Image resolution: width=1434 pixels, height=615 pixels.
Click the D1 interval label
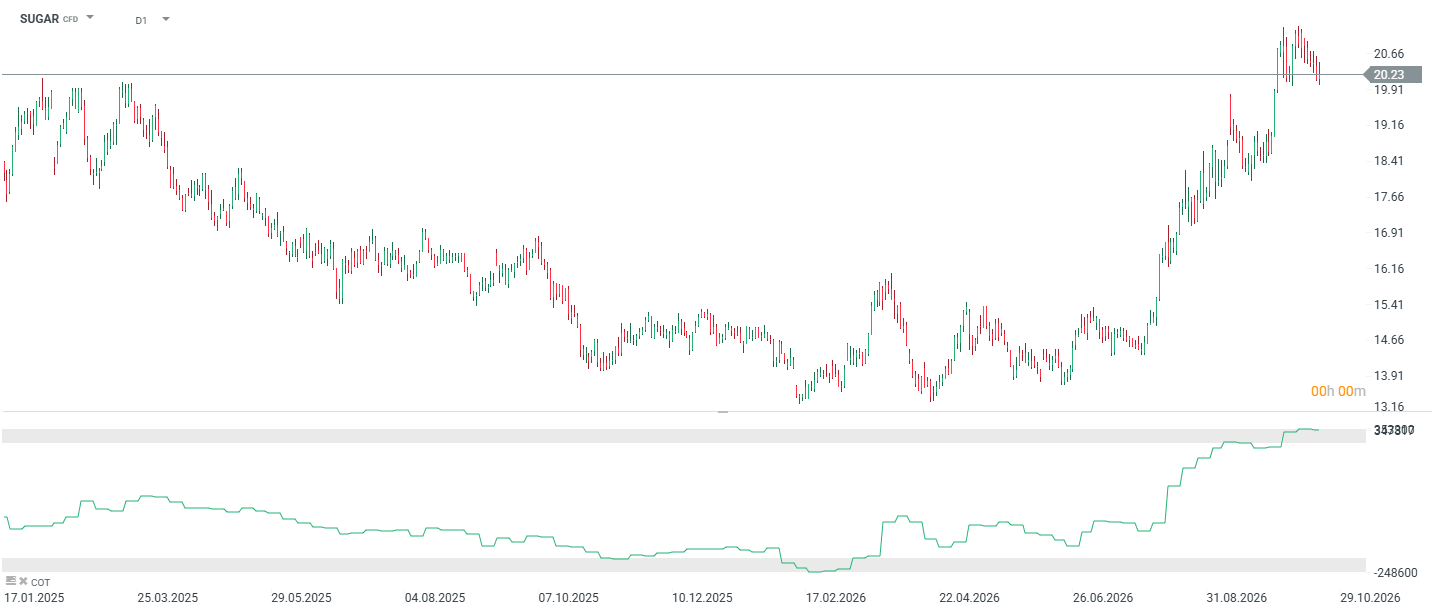coord(142,20)
